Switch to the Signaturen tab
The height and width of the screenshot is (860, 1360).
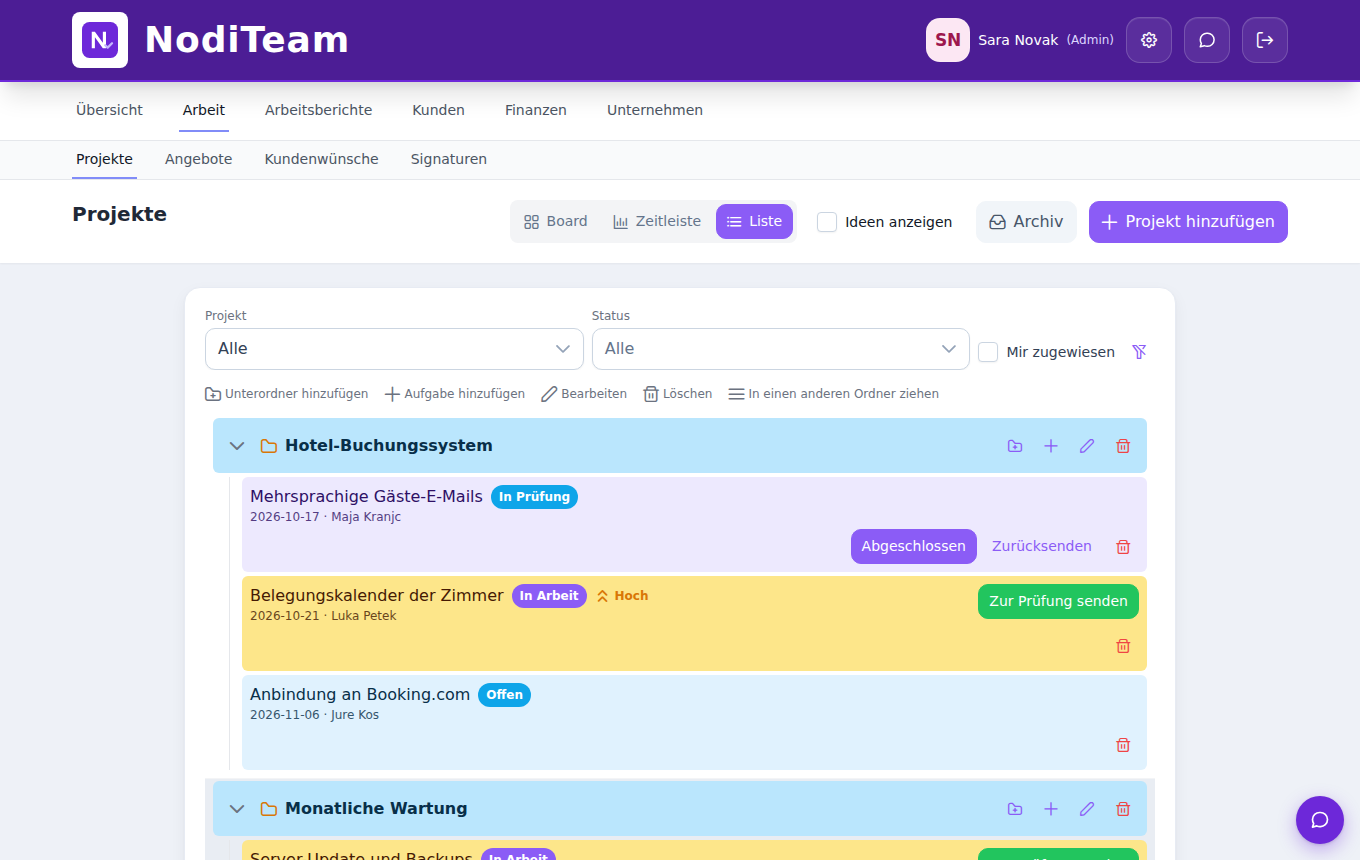tap(449, 159)
